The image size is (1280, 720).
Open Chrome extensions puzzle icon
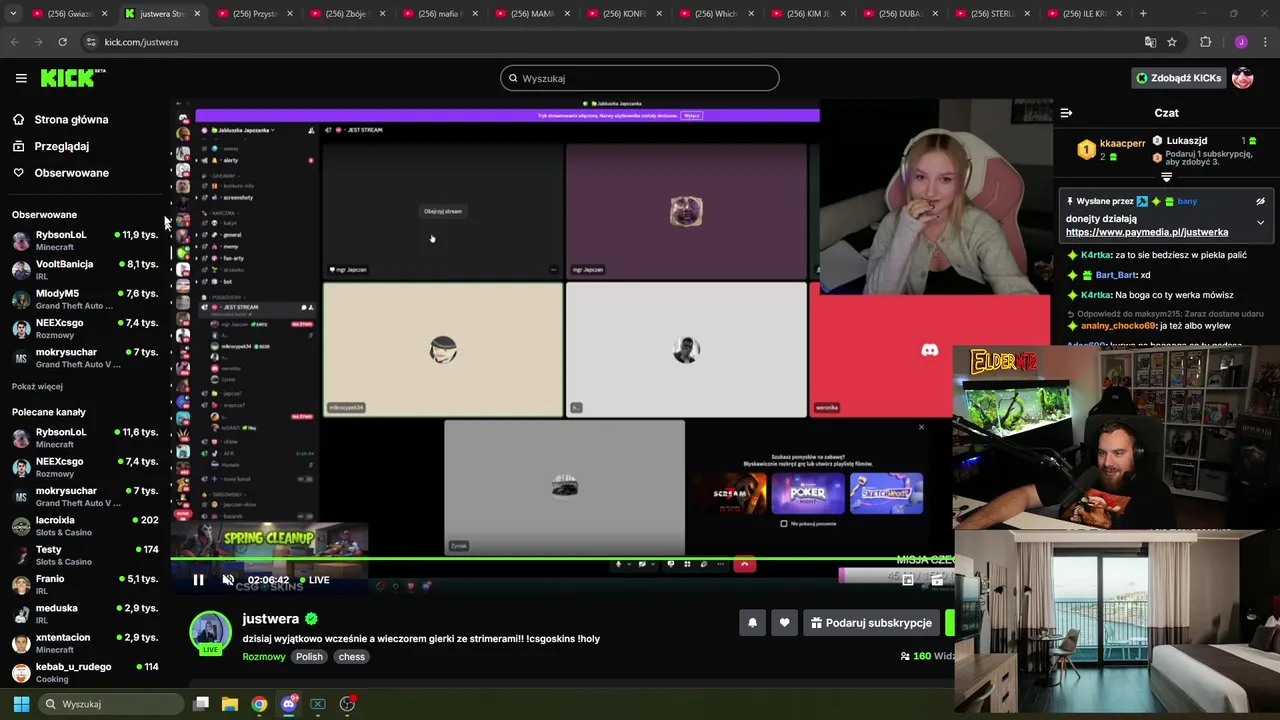click(x=1205, y=42)
